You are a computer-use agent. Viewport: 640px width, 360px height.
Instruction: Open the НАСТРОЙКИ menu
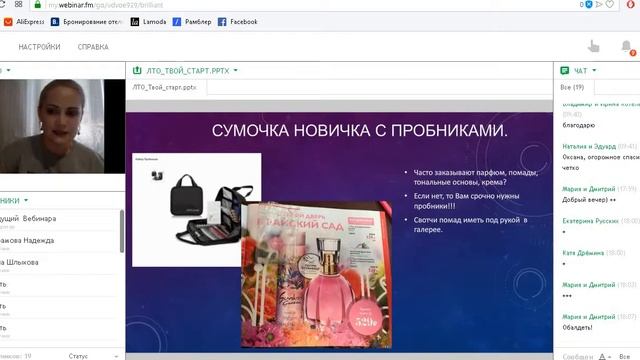click(39, 47)
